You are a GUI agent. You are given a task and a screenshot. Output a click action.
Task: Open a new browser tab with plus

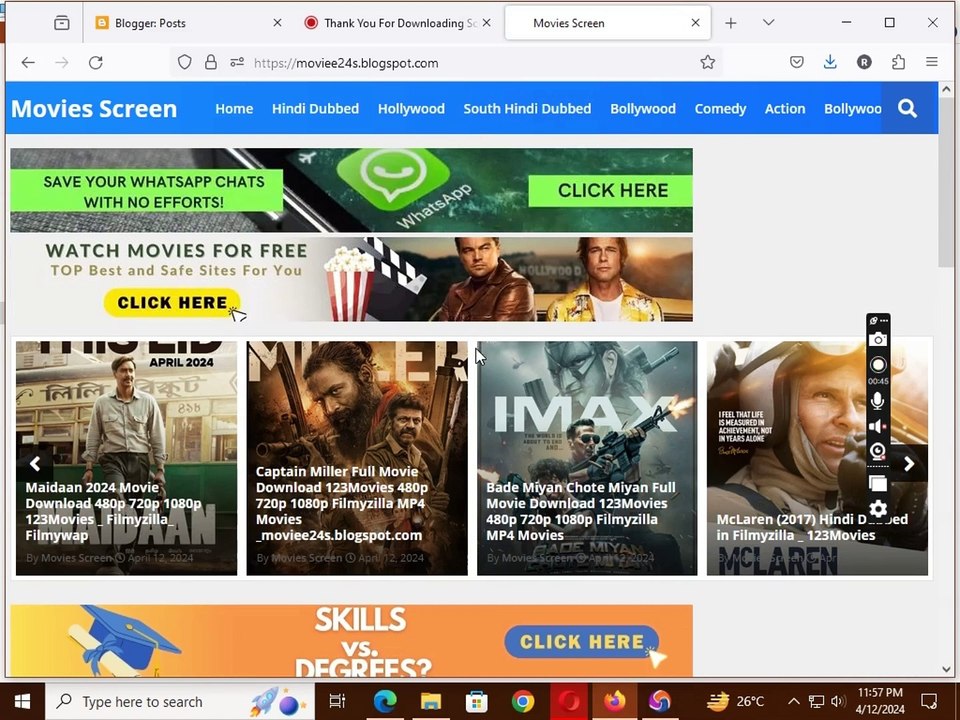(x=730, y=23)
